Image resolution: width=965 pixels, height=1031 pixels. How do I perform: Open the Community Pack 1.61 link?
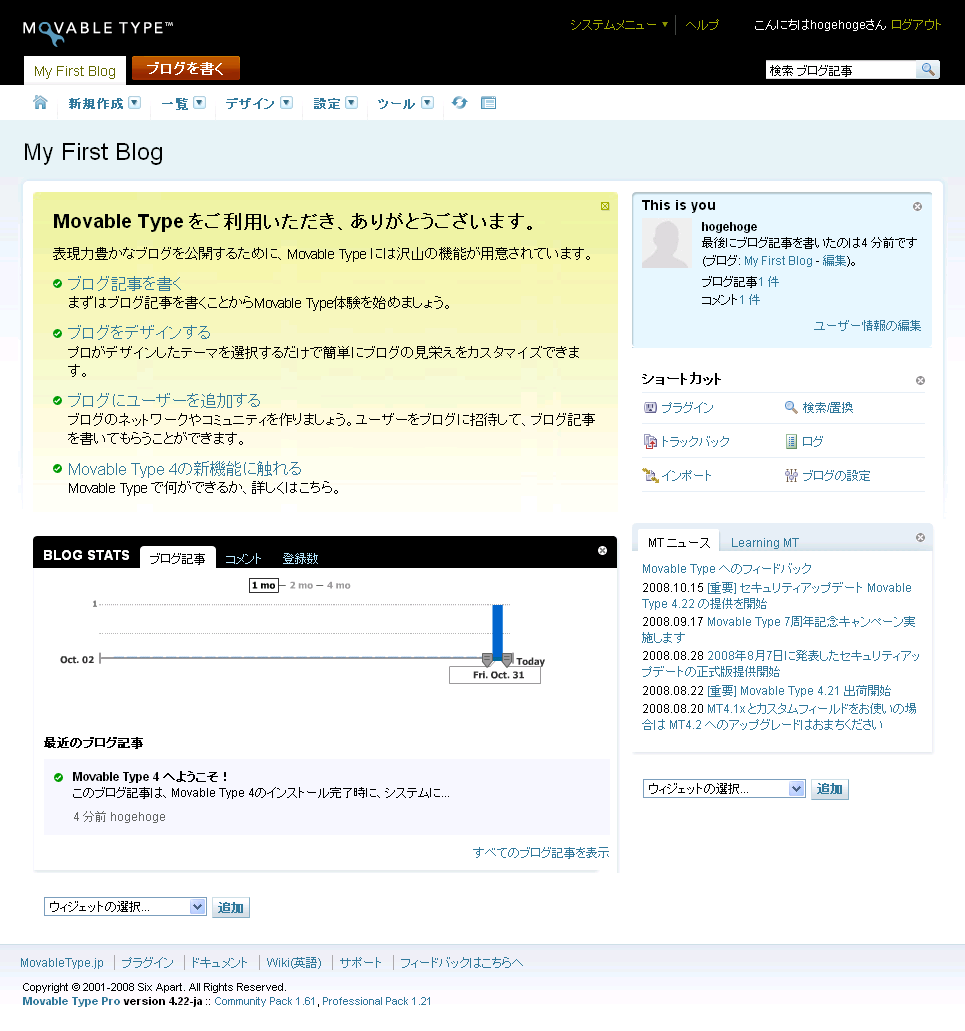tap(265, 1001)
